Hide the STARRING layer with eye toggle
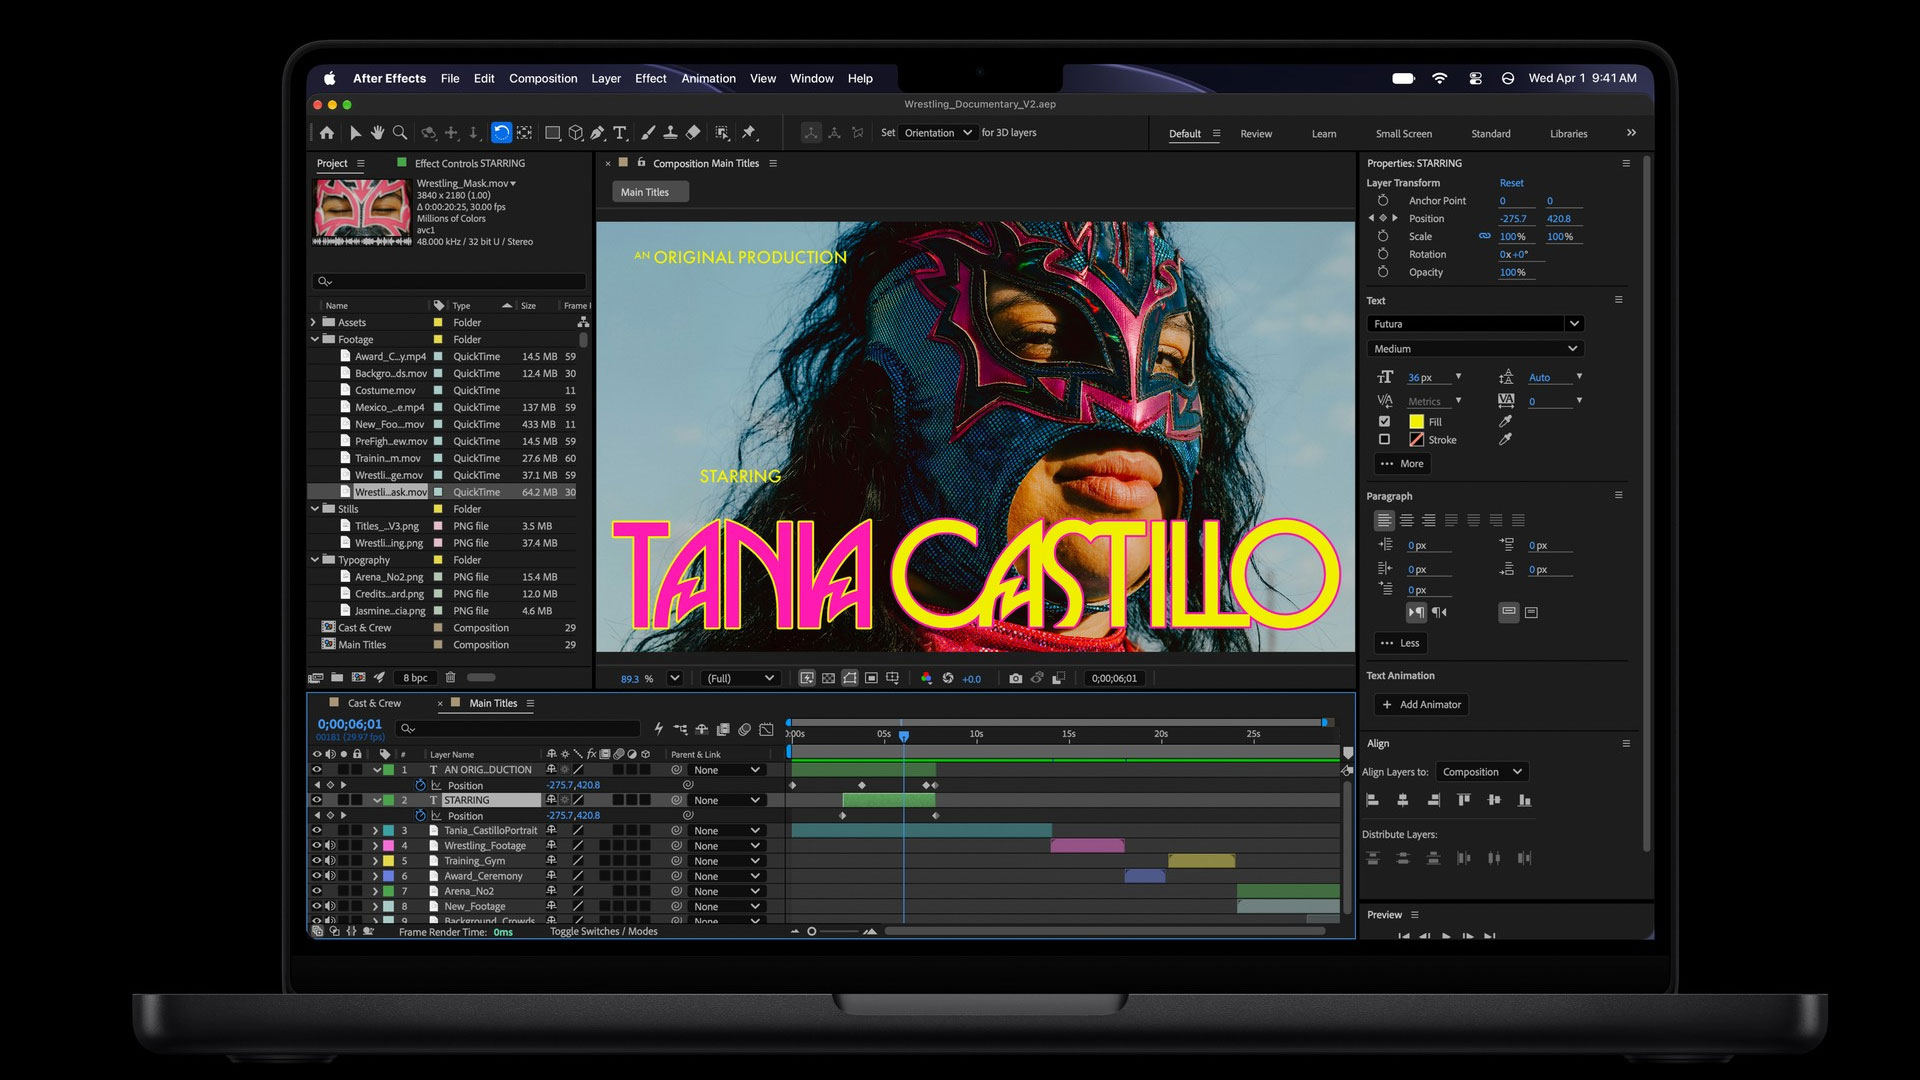The width and height of the screenshot is (1920, 1080). point(317,800)
